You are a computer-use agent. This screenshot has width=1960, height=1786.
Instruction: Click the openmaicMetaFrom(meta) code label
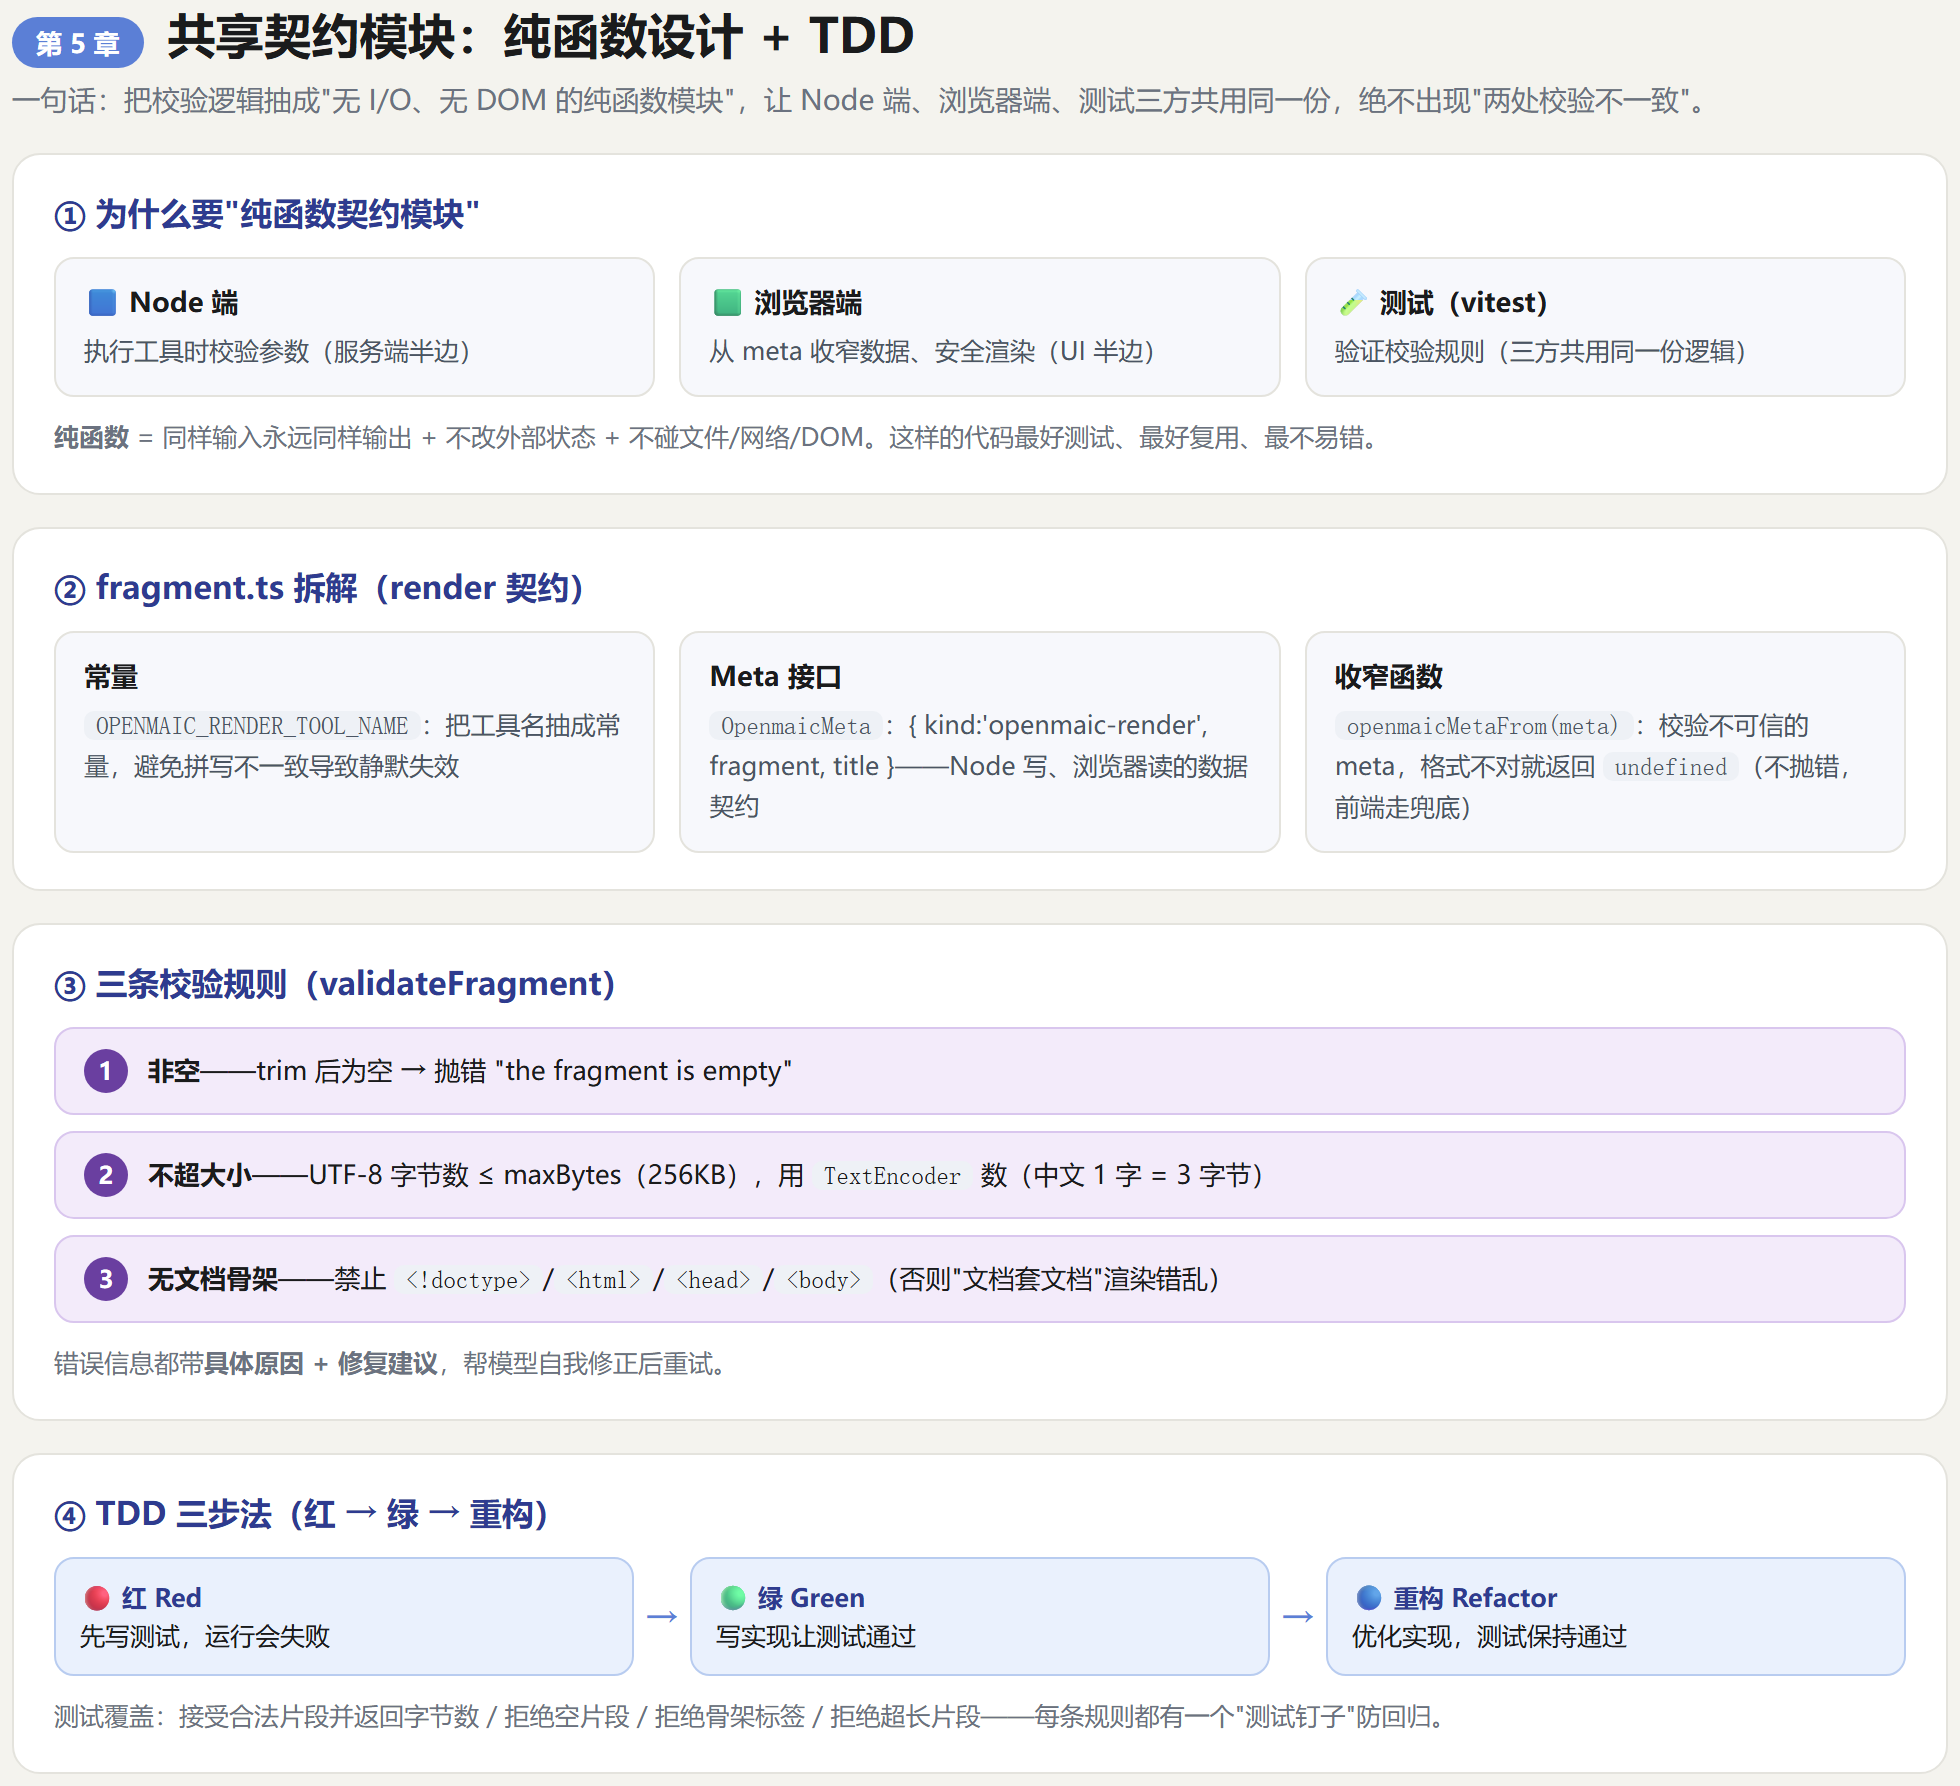tap(1483, 726)
